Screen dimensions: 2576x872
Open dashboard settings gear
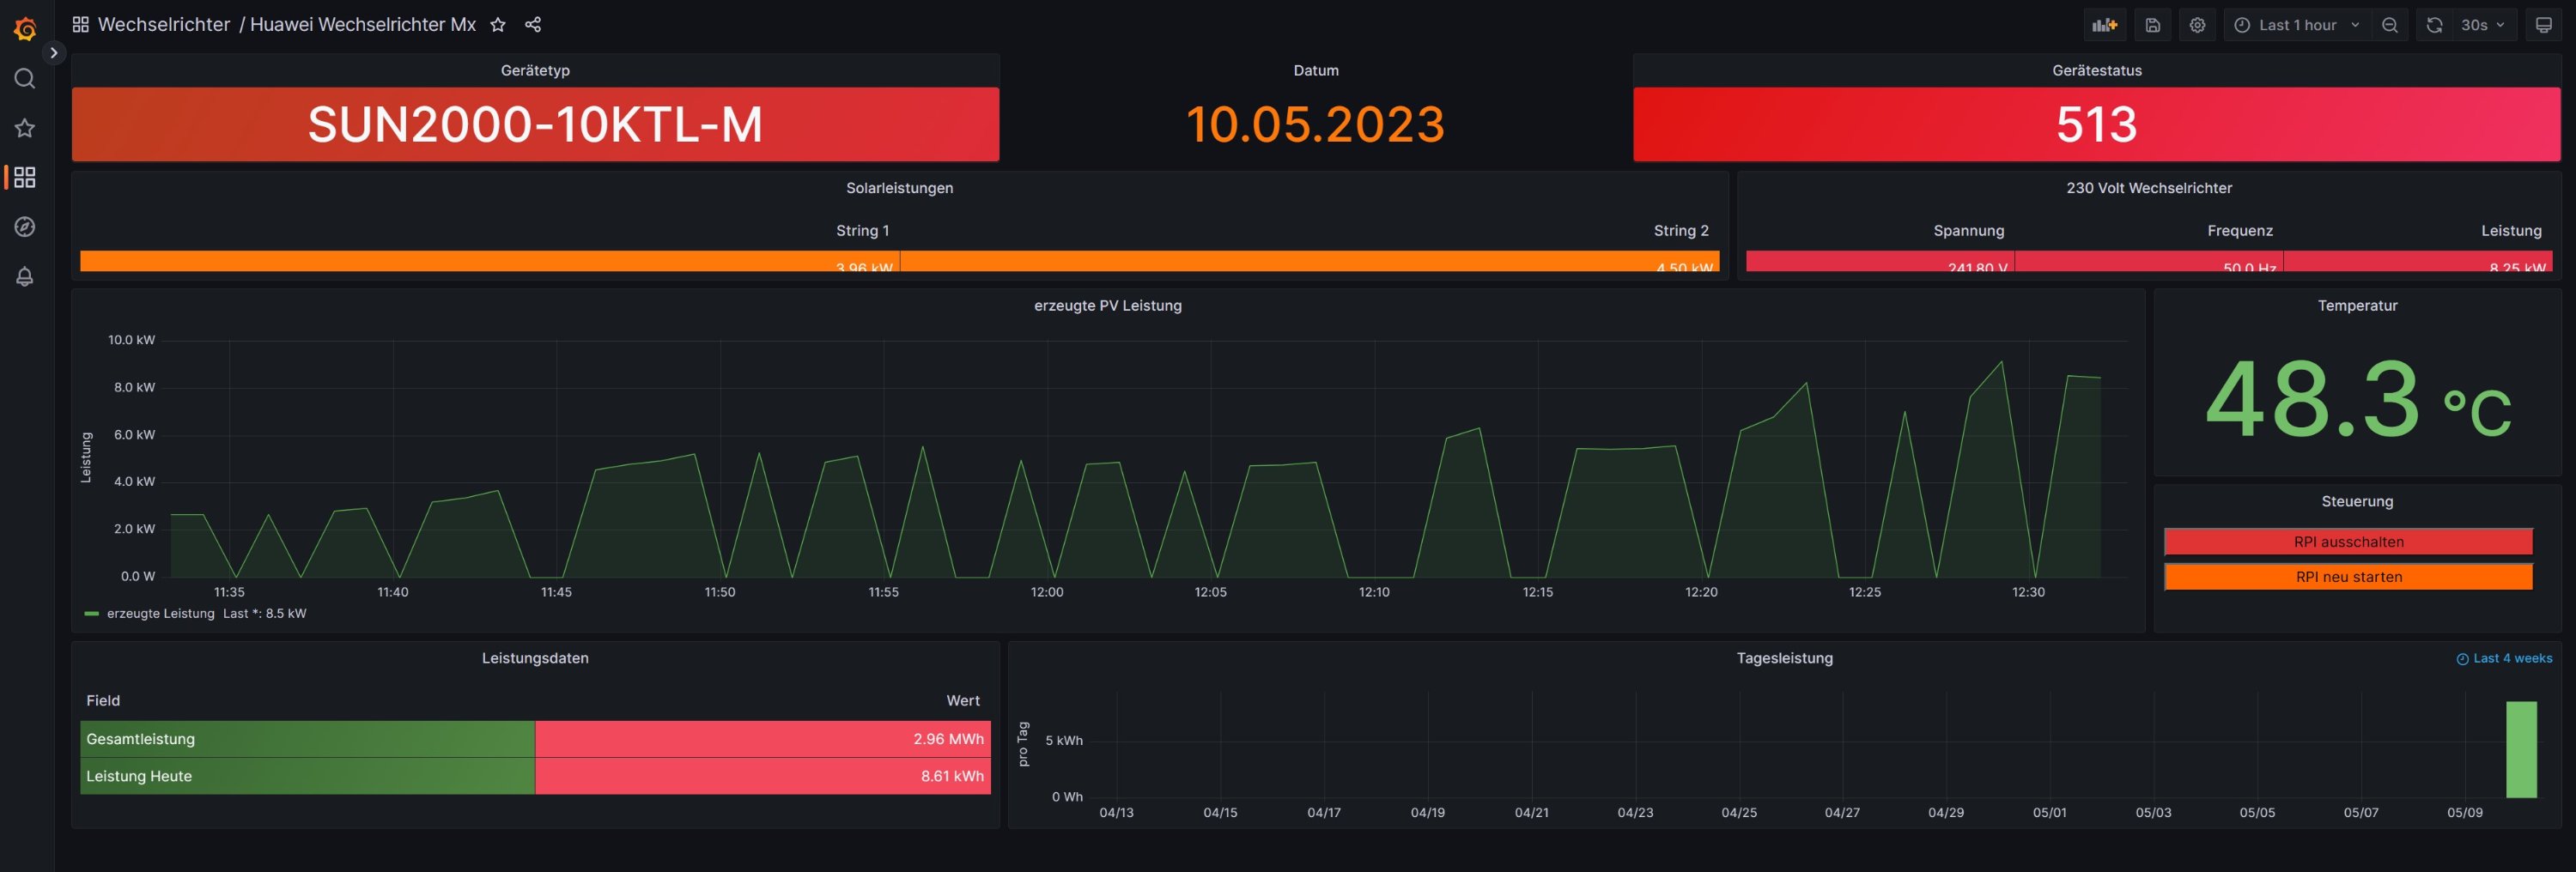pyautogui.click(x=2197, y=25)
